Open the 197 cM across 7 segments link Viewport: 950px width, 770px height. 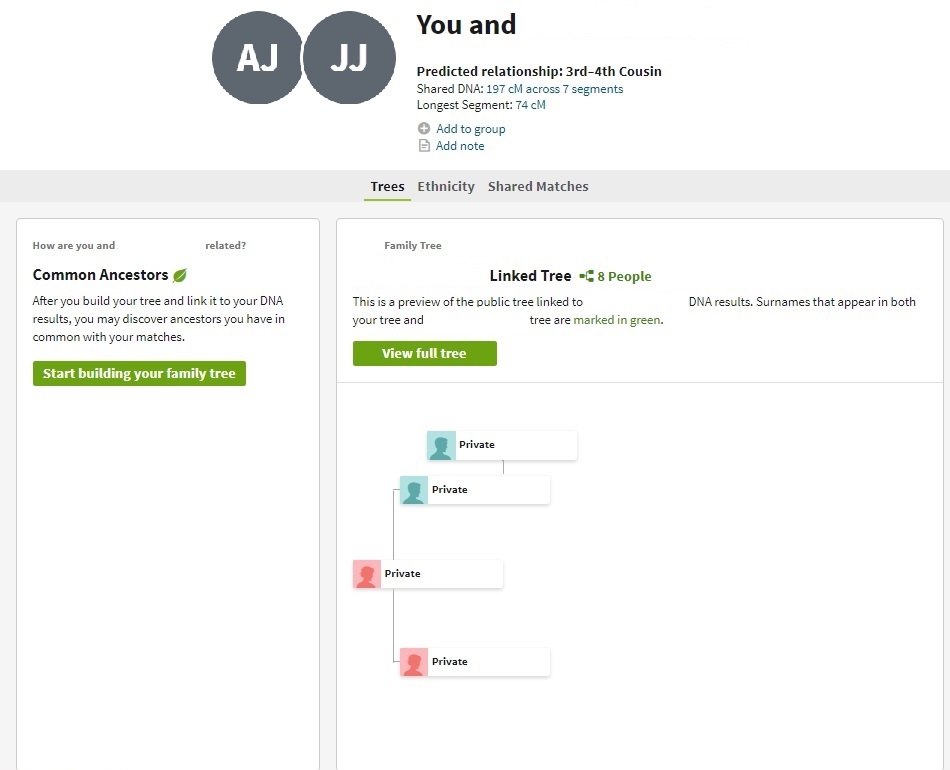(554, 89)
